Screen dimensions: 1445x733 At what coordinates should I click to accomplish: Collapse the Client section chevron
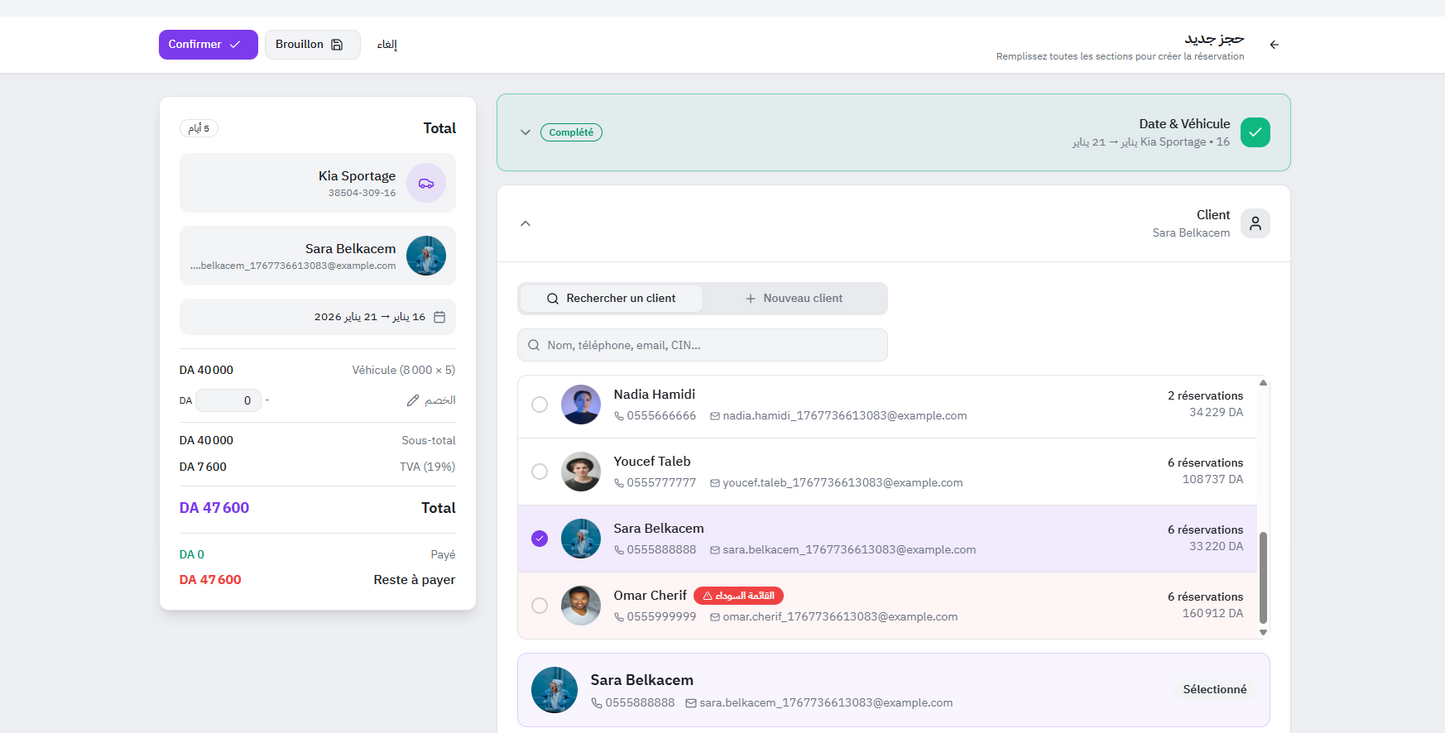click(525, 223)
